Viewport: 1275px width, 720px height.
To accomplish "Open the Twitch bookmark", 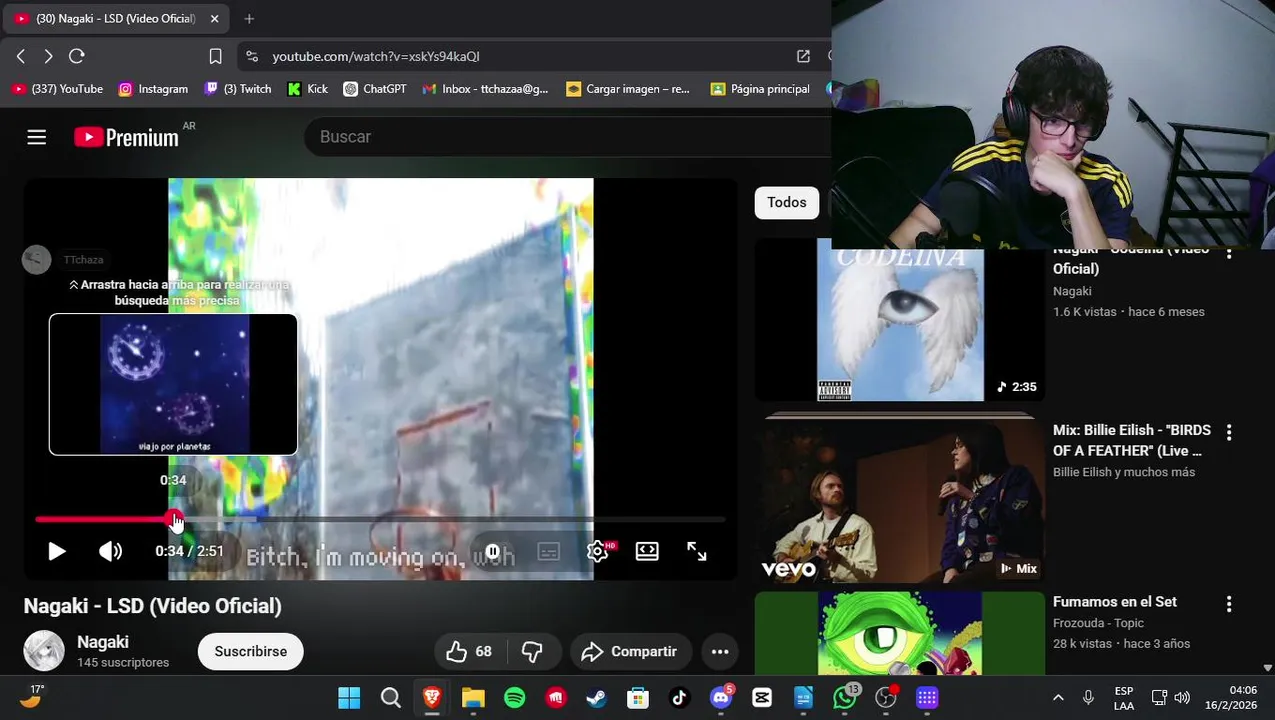I will click(x=237, y=89).
